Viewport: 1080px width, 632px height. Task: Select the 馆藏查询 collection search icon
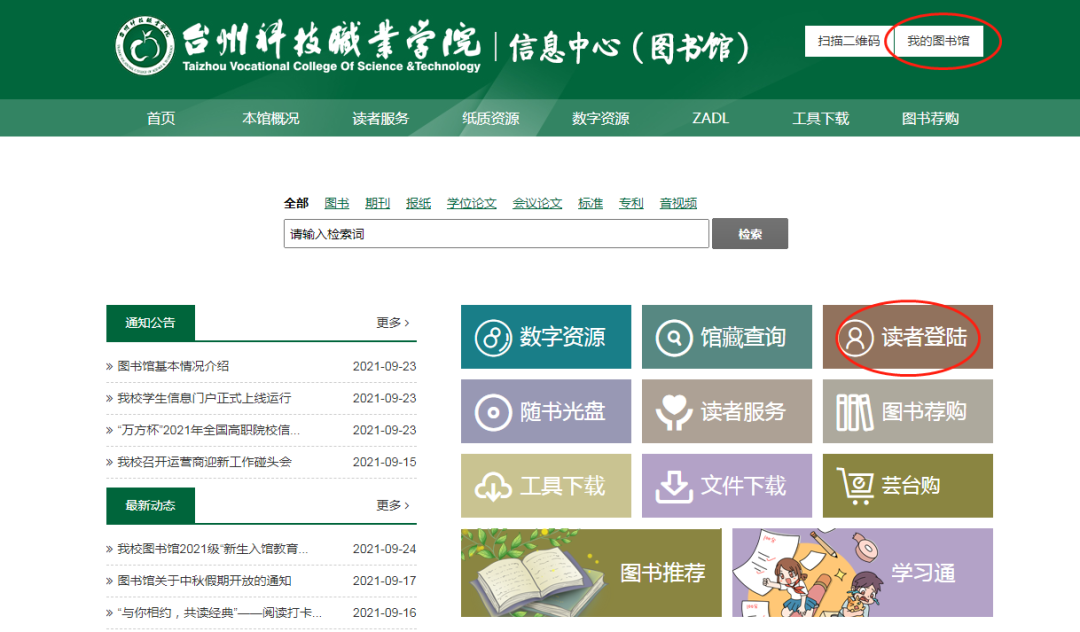[x=726, y=337]
